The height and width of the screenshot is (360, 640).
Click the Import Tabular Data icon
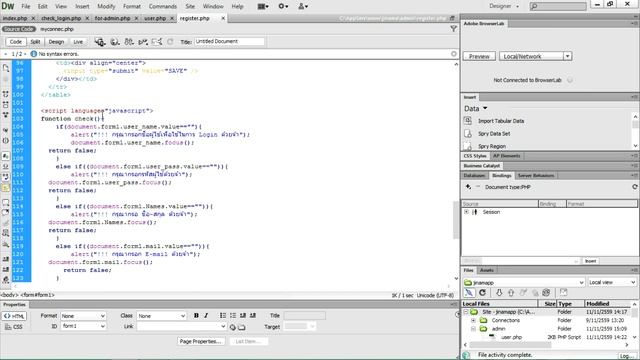point(468,121)
